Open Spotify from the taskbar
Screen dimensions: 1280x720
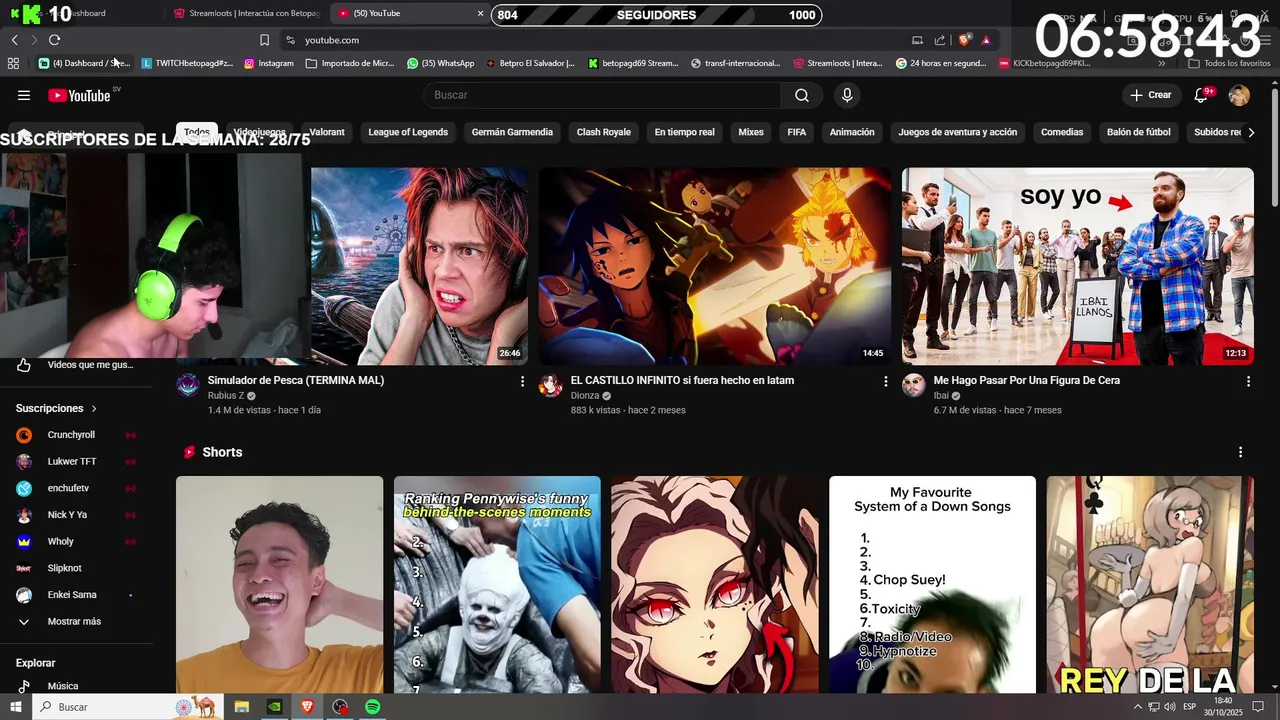[372, 707]
